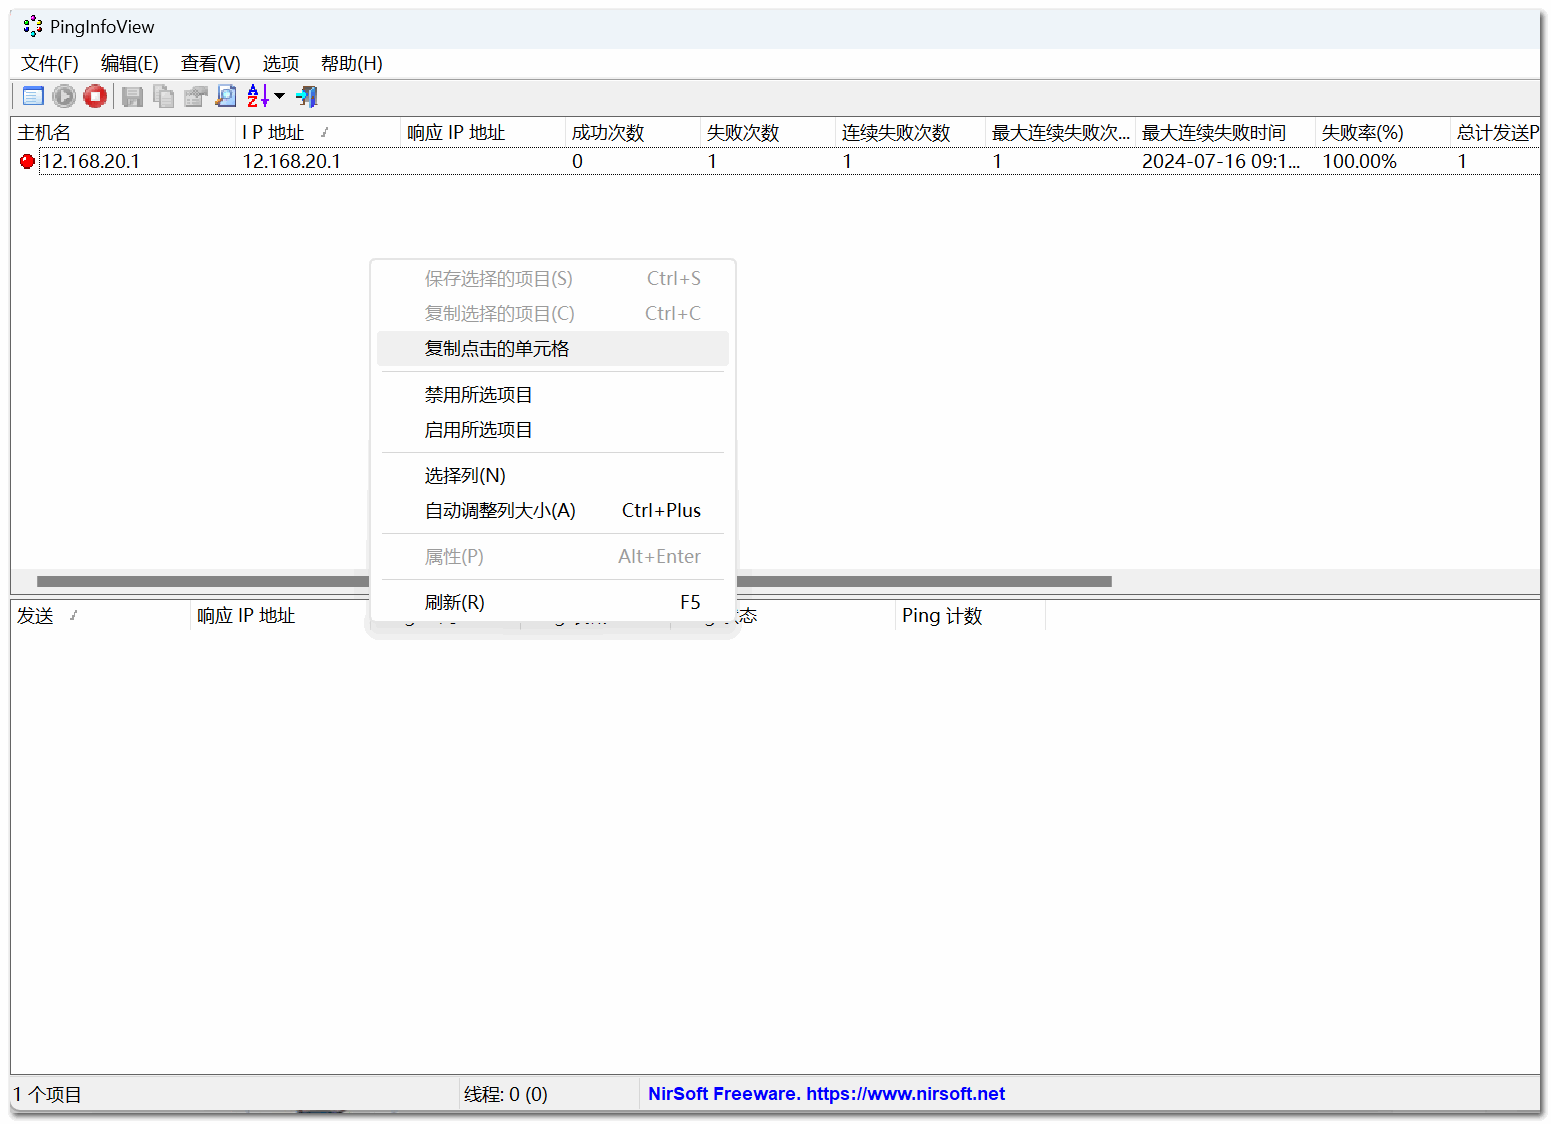Click 刷新(R) in the context menu
This screenshot has width=1551, height=1124.
click(455, 602)
